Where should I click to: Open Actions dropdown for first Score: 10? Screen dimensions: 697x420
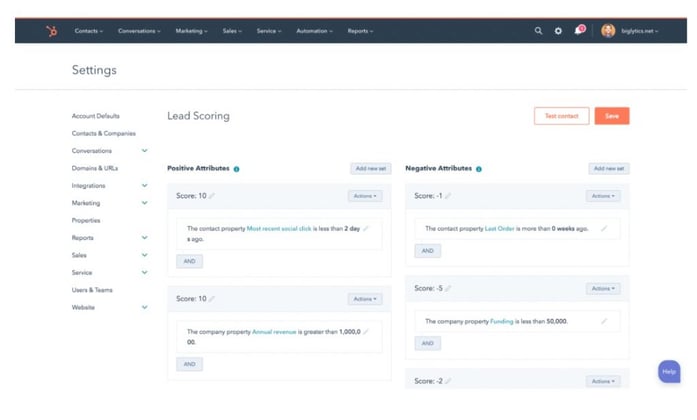click(365, 196)
